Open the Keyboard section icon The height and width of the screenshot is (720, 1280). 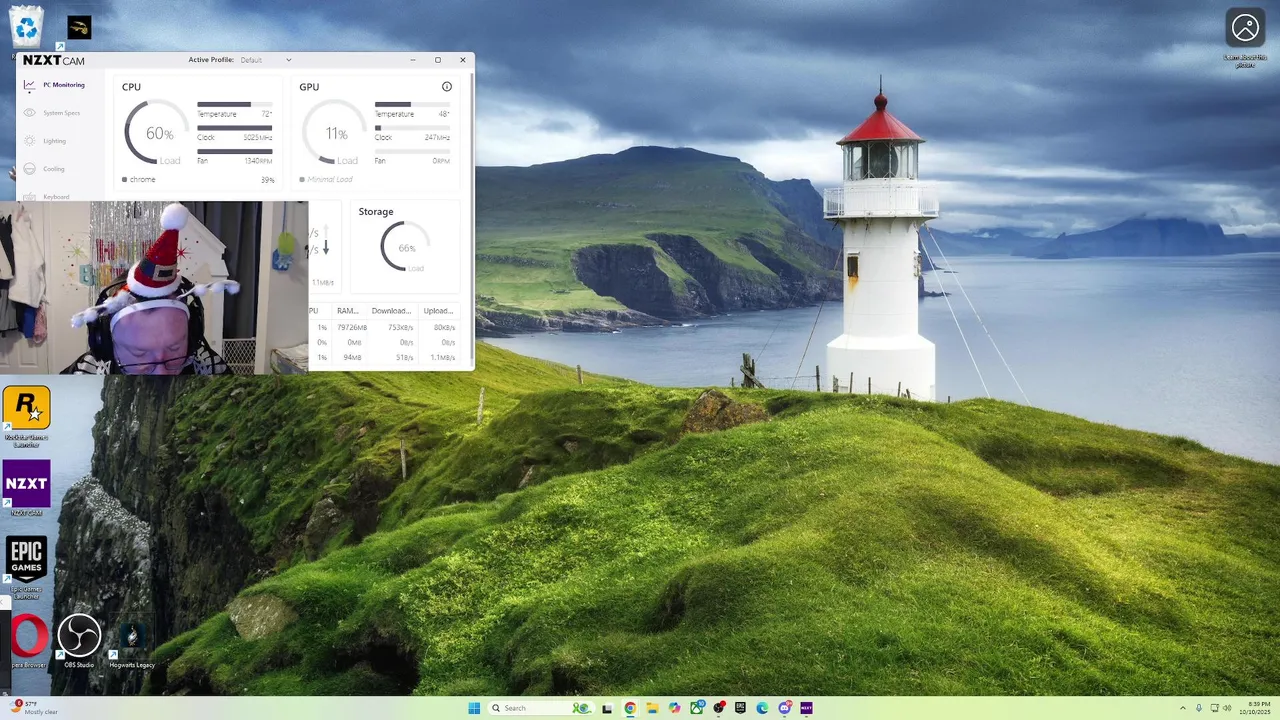click(x=29, y=196)
